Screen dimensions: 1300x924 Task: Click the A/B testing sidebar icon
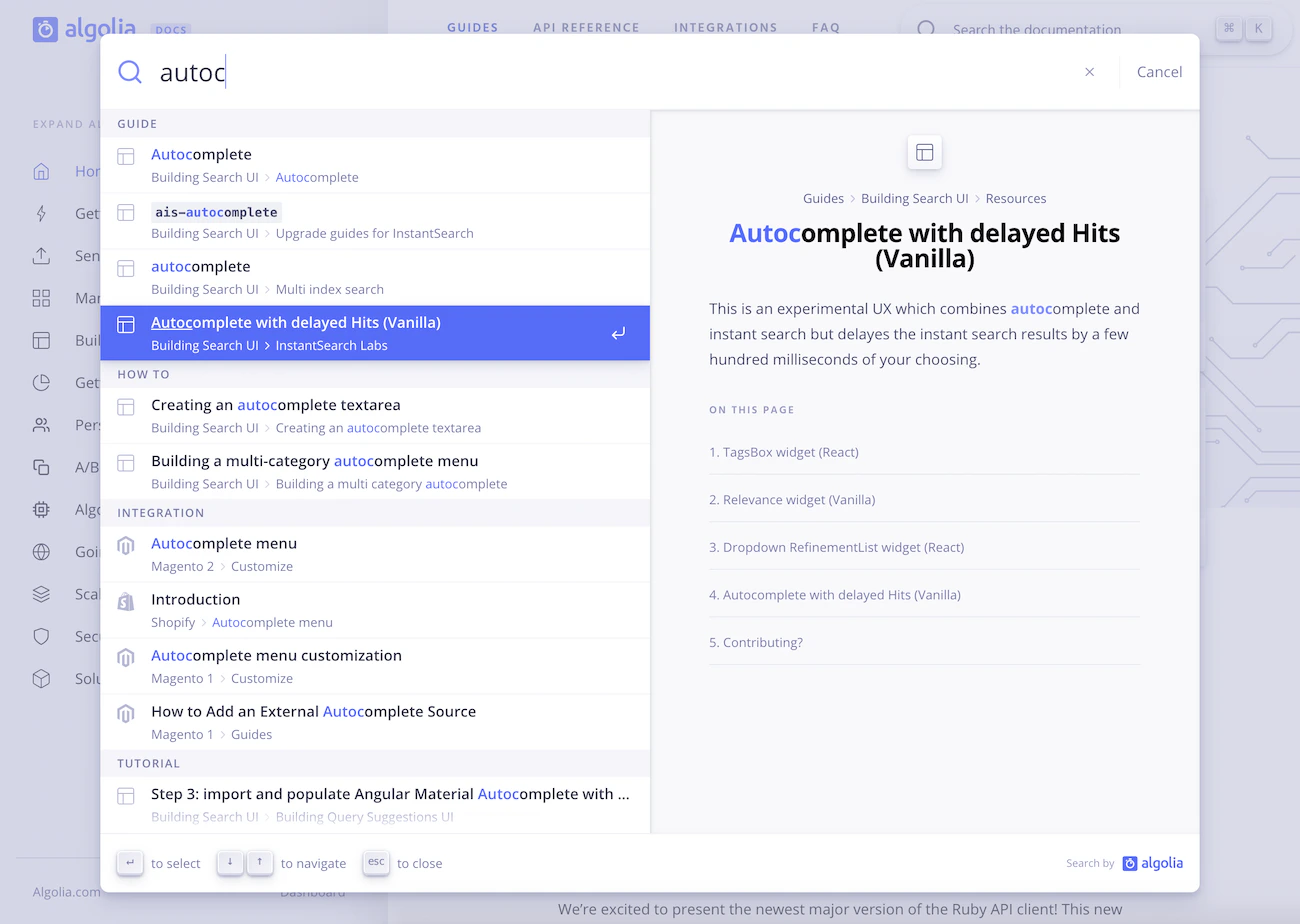point(41,466)
